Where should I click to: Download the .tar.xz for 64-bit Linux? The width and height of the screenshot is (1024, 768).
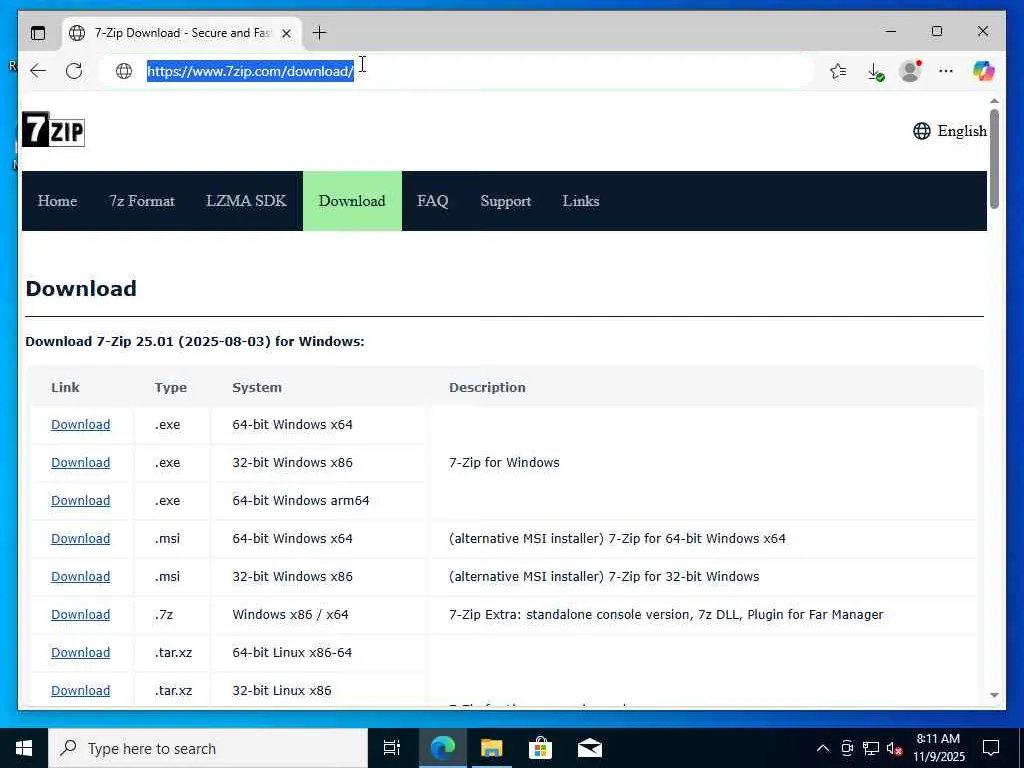tap(80, 652)
